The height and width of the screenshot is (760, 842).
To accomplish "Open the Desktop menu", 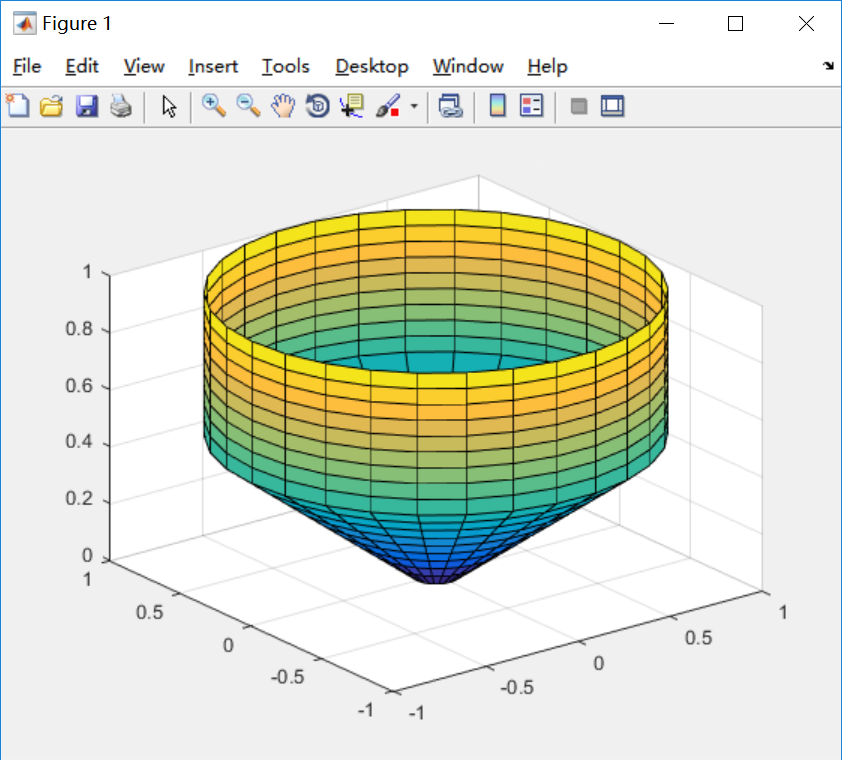I will [372, 67].
